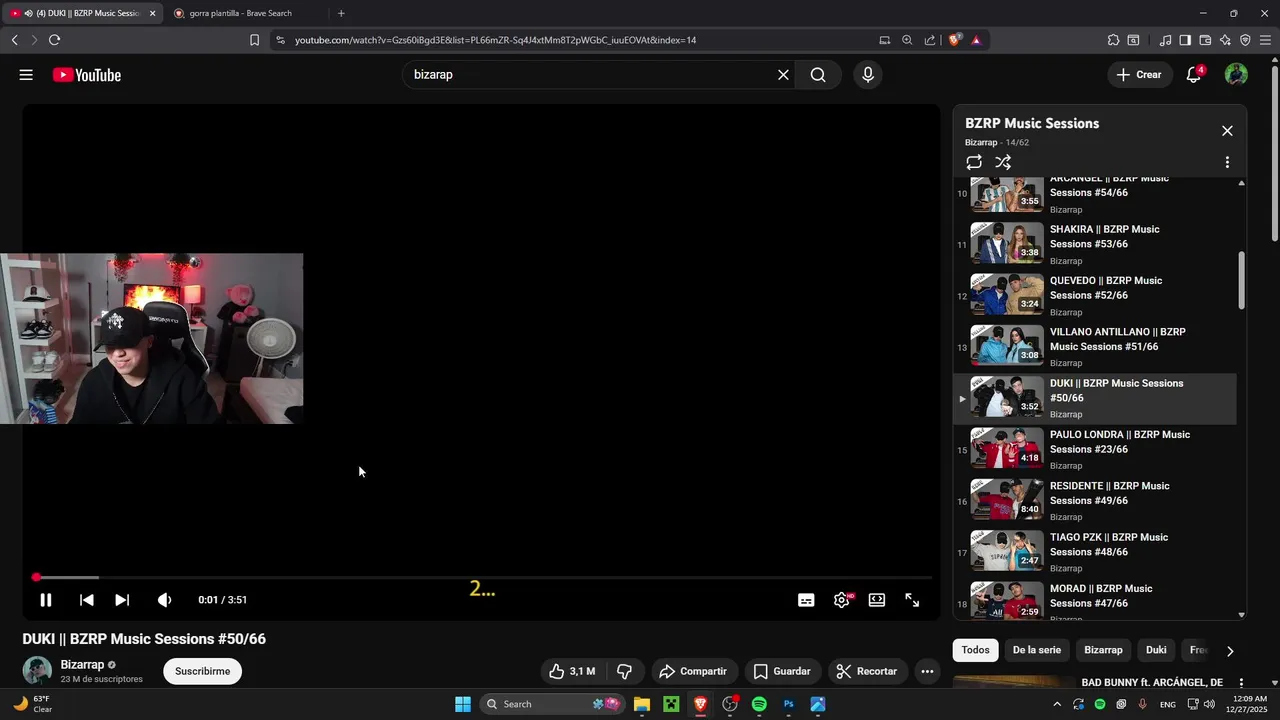This screenshot has width=1280, height=720.
Task: Open account avatar menu
Action: point(1236,75)
